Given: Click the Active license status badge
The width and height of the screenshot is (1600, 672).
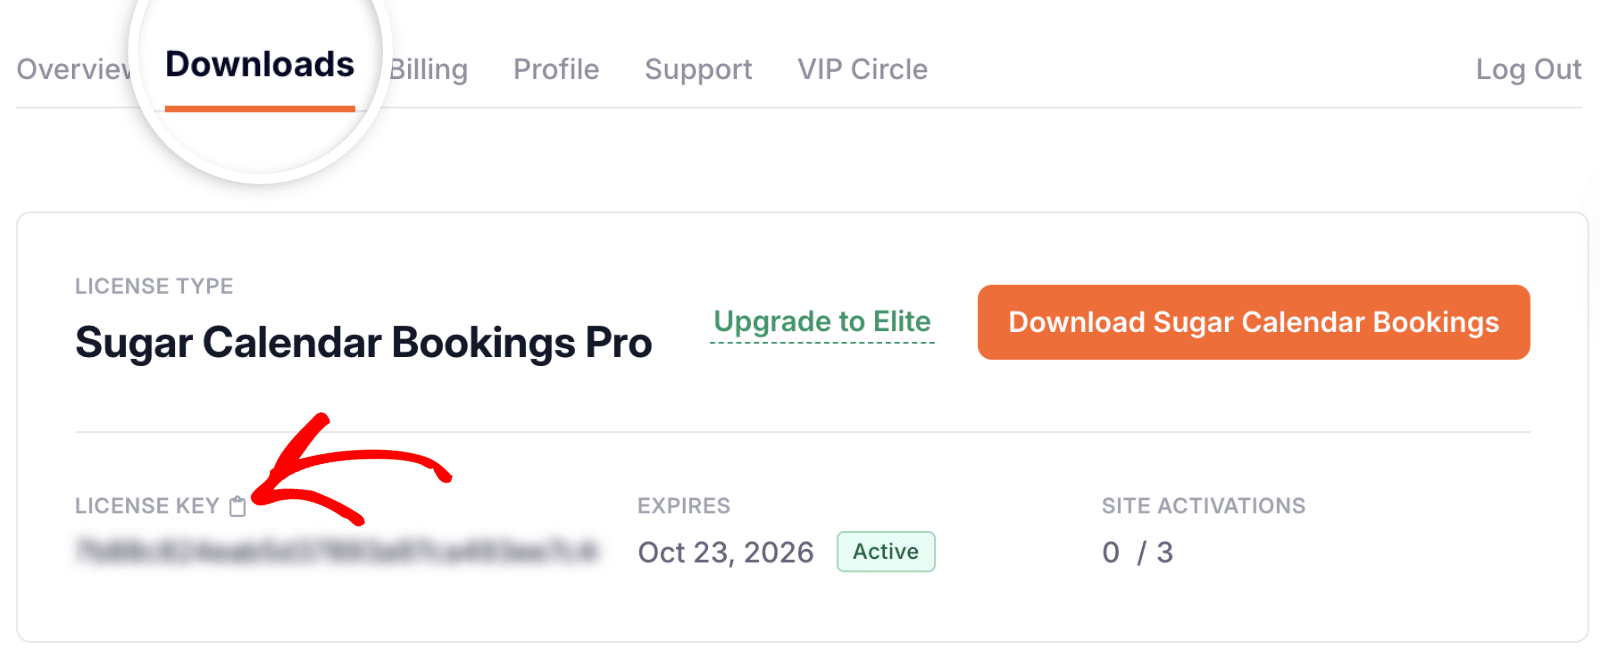Looking at the screenshot, I should coord(885,551).
